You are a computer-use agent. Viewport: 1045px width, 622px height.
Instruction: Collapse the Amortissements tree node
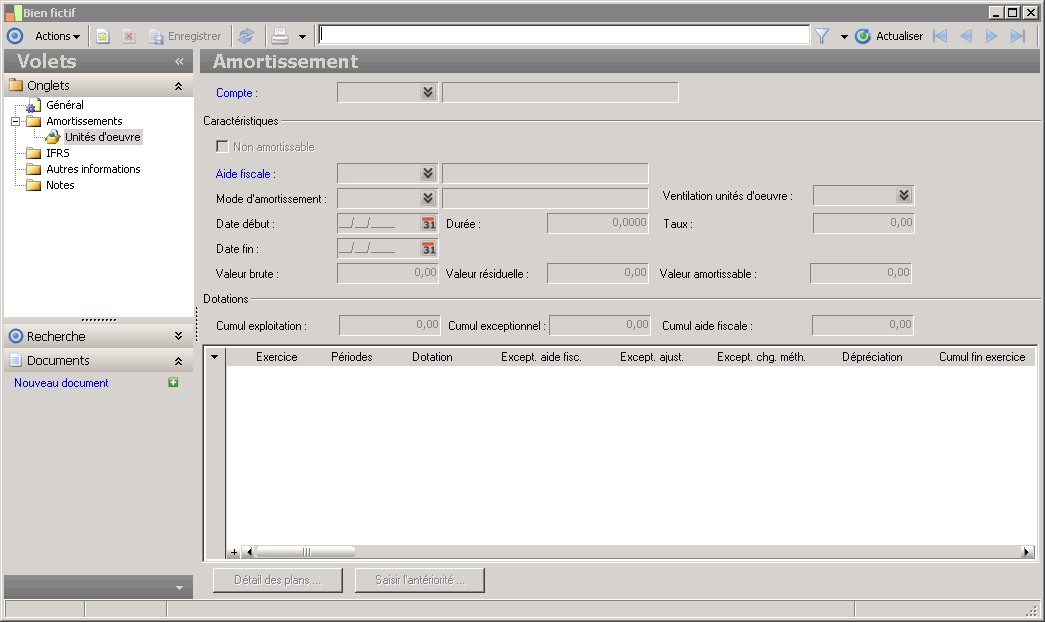[x=16, y=121]
